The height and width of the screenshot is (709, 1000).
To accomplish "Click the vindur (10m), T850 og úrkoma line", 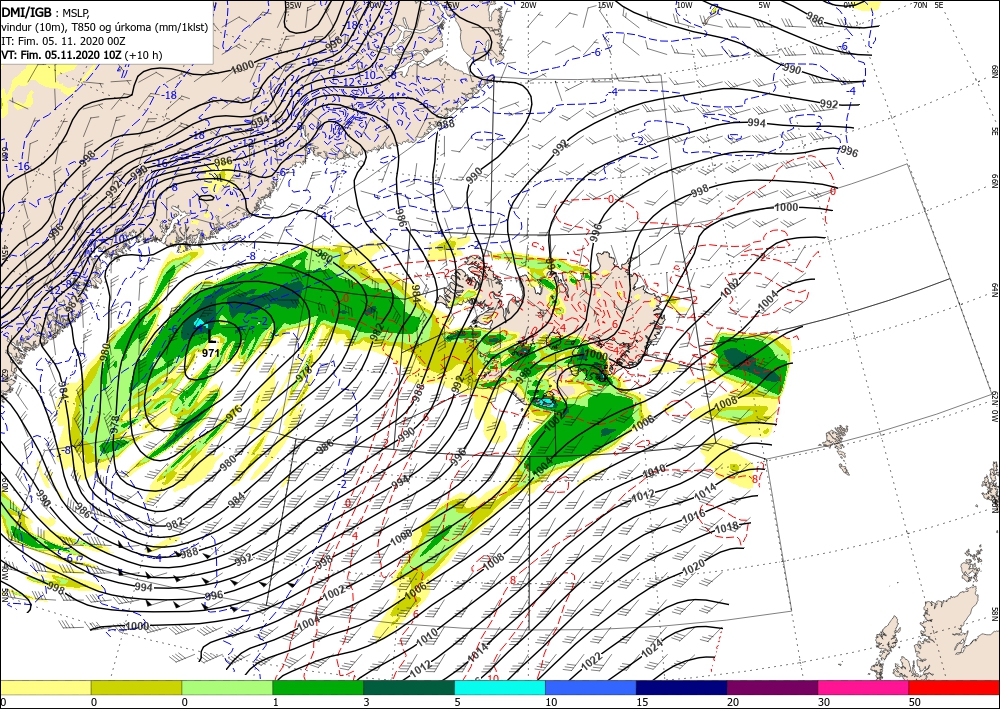I will (x=105, y=27).
